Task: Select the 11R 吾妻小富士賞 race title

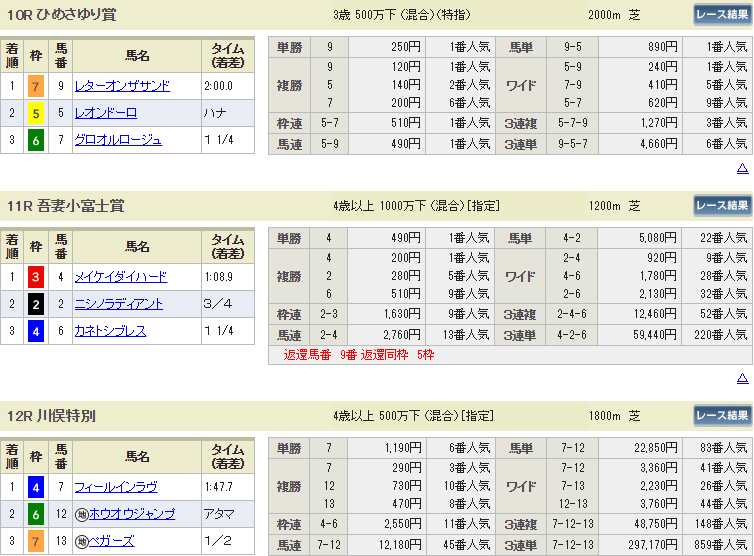Action: tap(66, 206)
